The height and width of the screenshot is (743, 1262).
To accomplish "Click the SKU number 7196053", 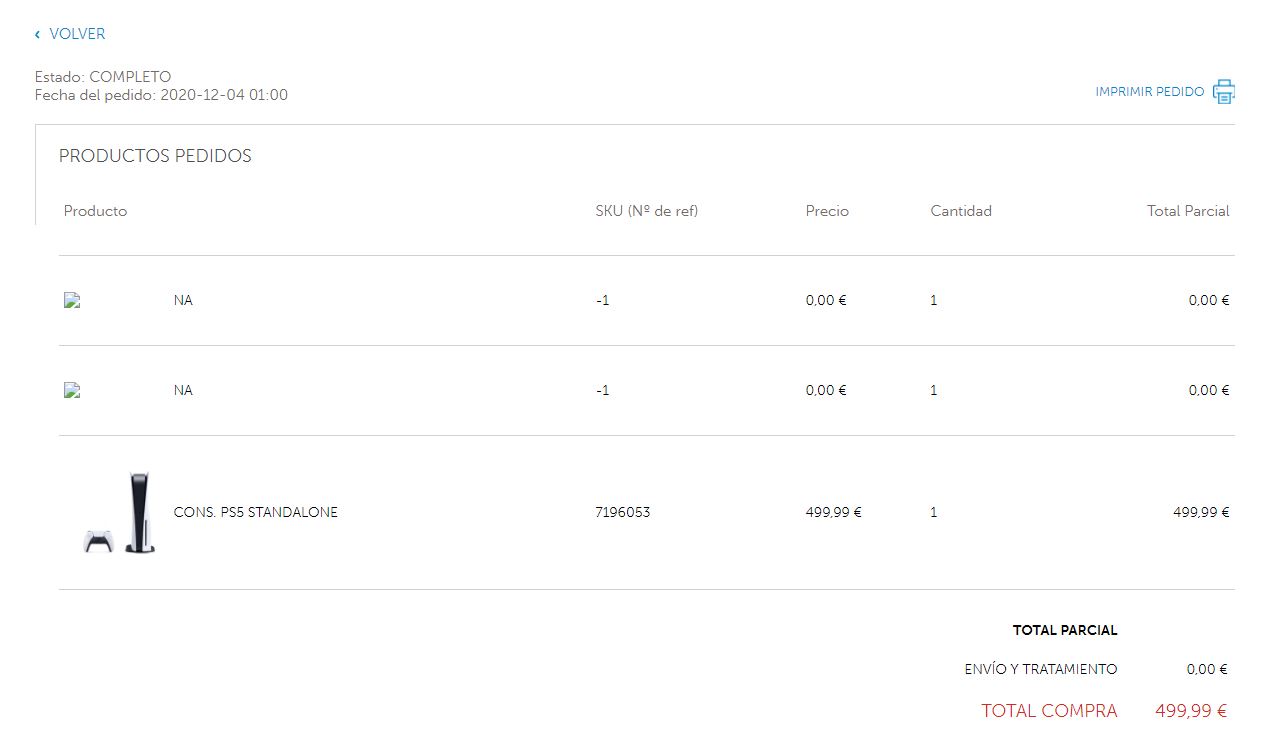I will pos(622,512).
